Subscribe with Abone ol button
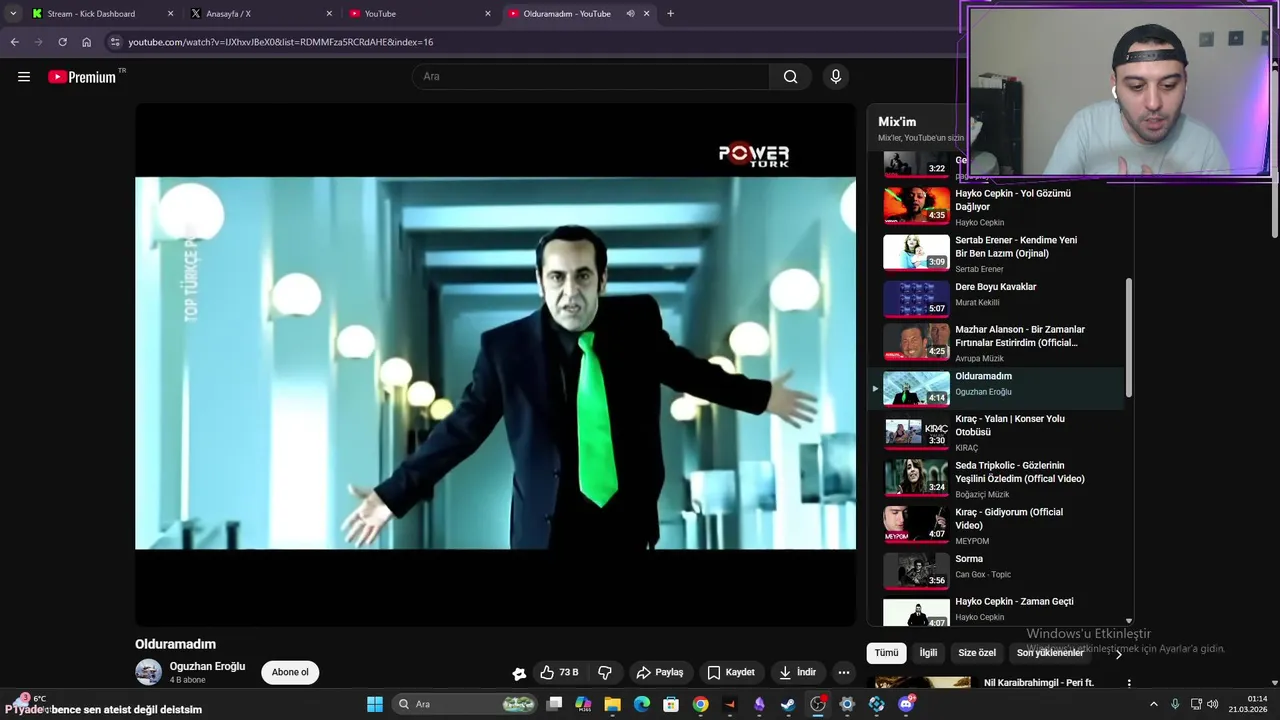Image resolution: width=1280 pixels, height=720 pixels. [290, 672]
